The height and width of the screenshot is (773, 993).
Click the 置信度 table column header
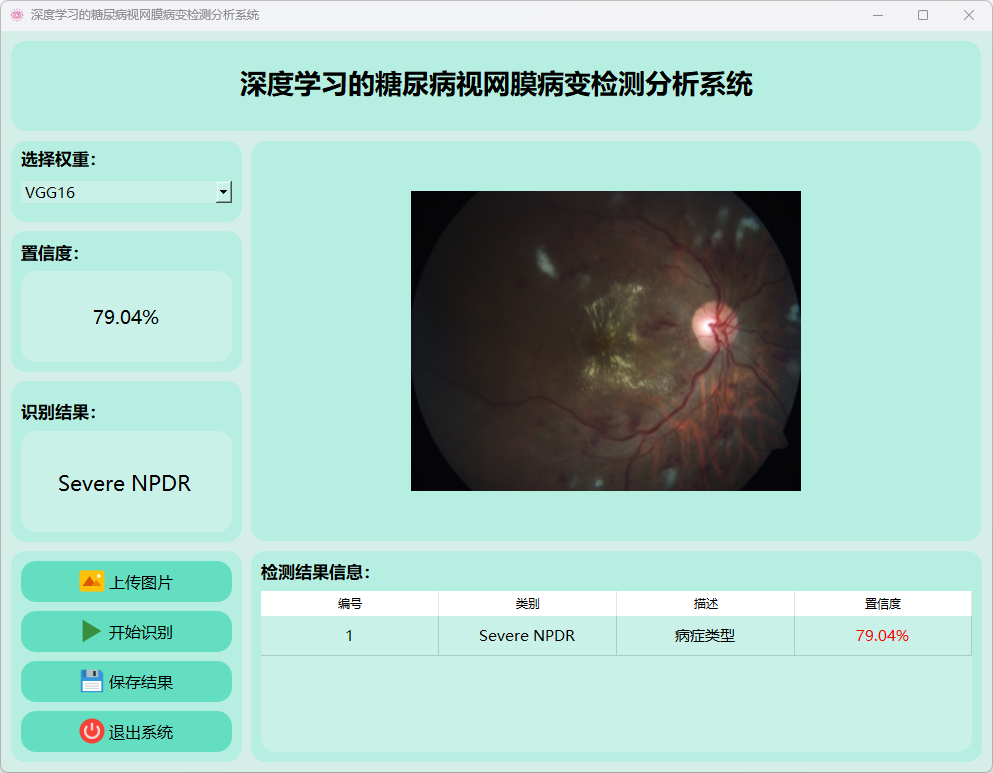point(882,604)
